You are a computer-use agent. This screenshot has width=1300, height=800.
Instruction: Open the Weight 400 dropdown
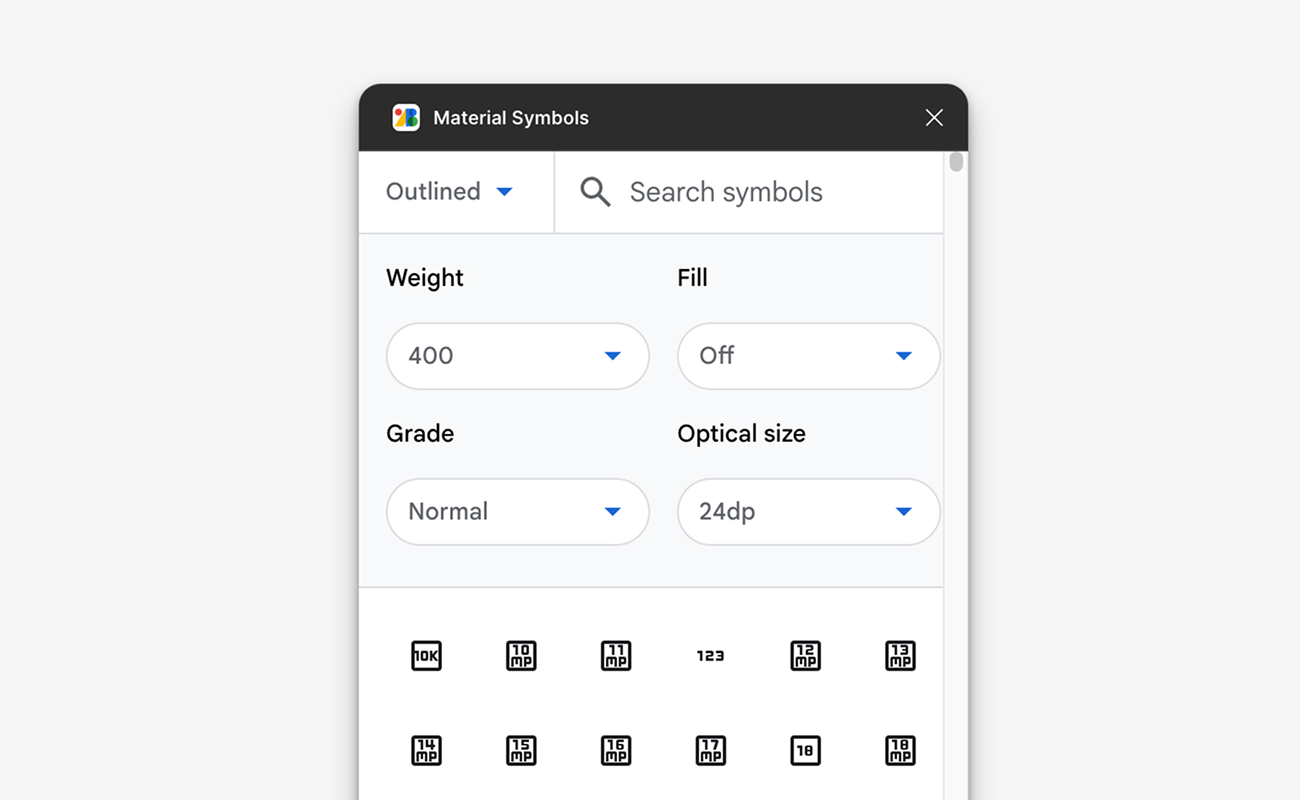518,356
